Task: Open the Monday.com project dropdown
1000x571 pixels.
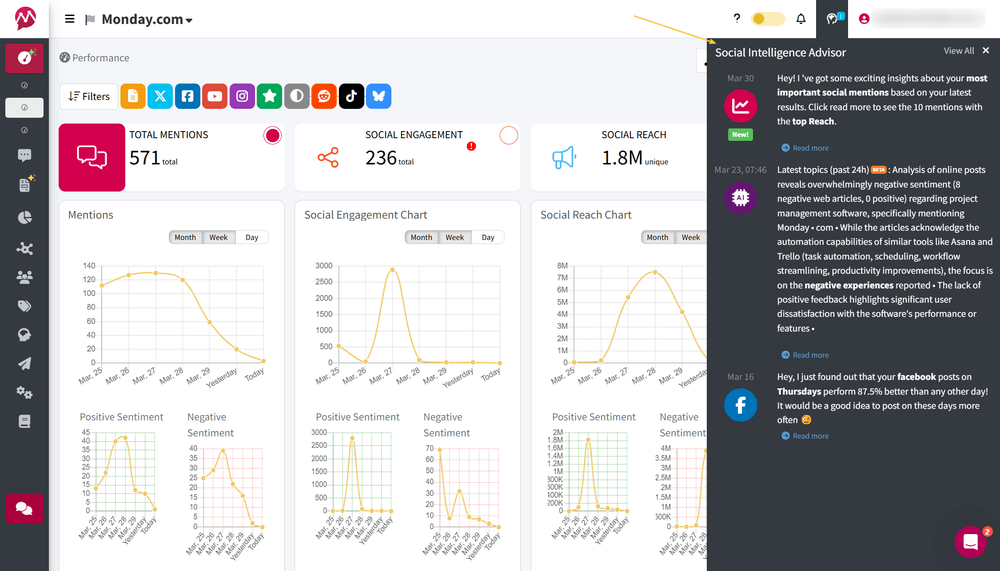Action: point(147,19)
